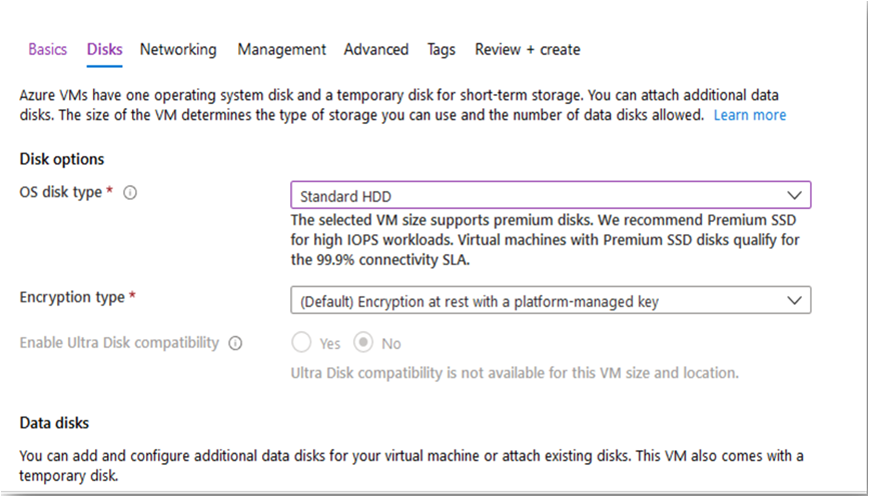This screenshot has height=497, width=869.
Task: Select the Disks tab
Action: [x=104, y=49]
